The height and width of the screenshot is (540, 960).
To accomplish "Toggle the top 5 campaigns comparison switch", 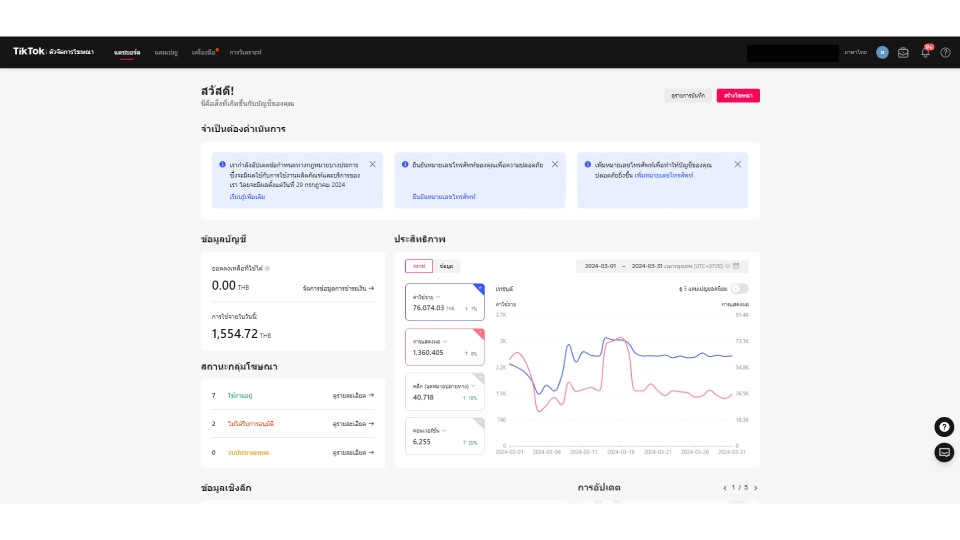I will tap(739, 288).
